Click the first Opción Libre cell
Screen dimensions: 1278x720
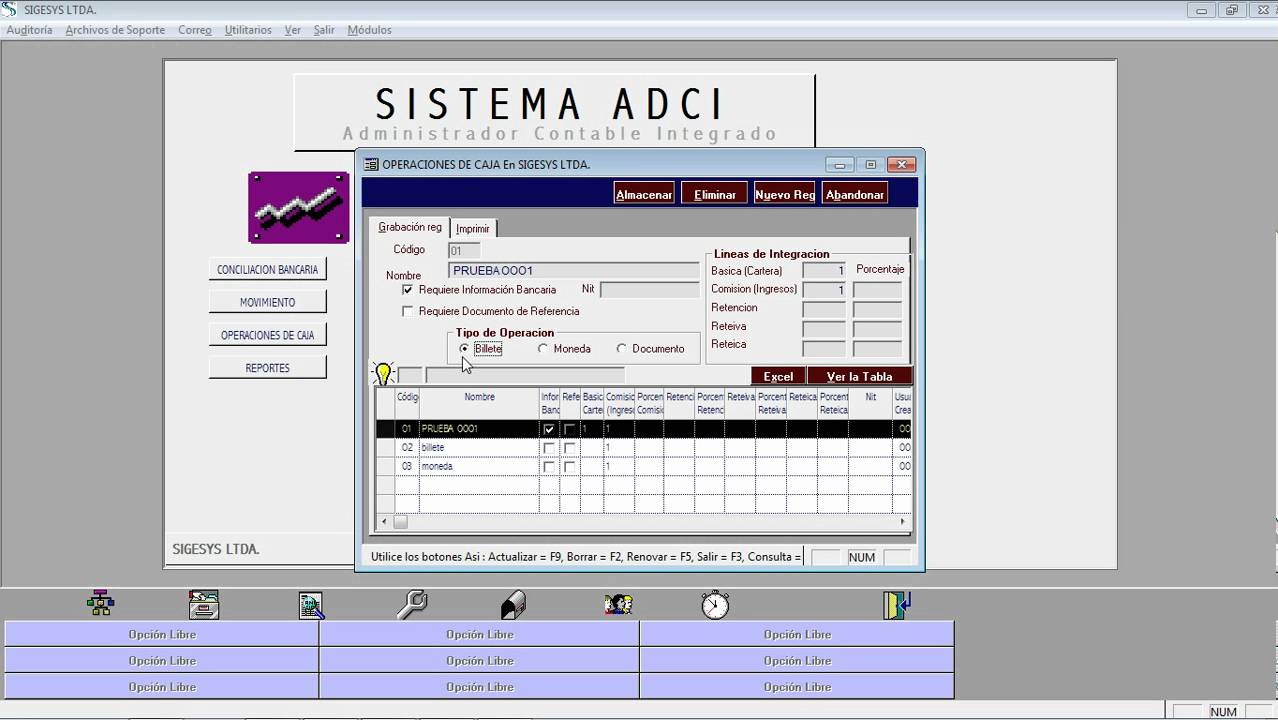162,634
